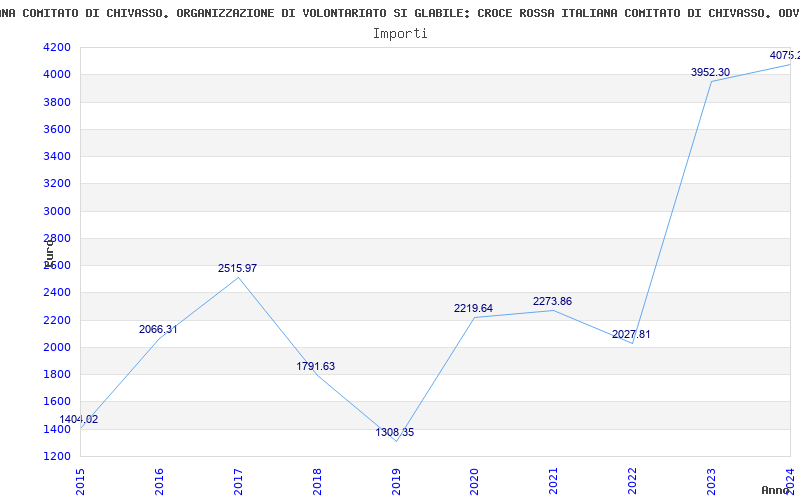This screenshot has height=500, width=800.
Task: Click the 1800 y-axis tick label
Action: (57, 374)
